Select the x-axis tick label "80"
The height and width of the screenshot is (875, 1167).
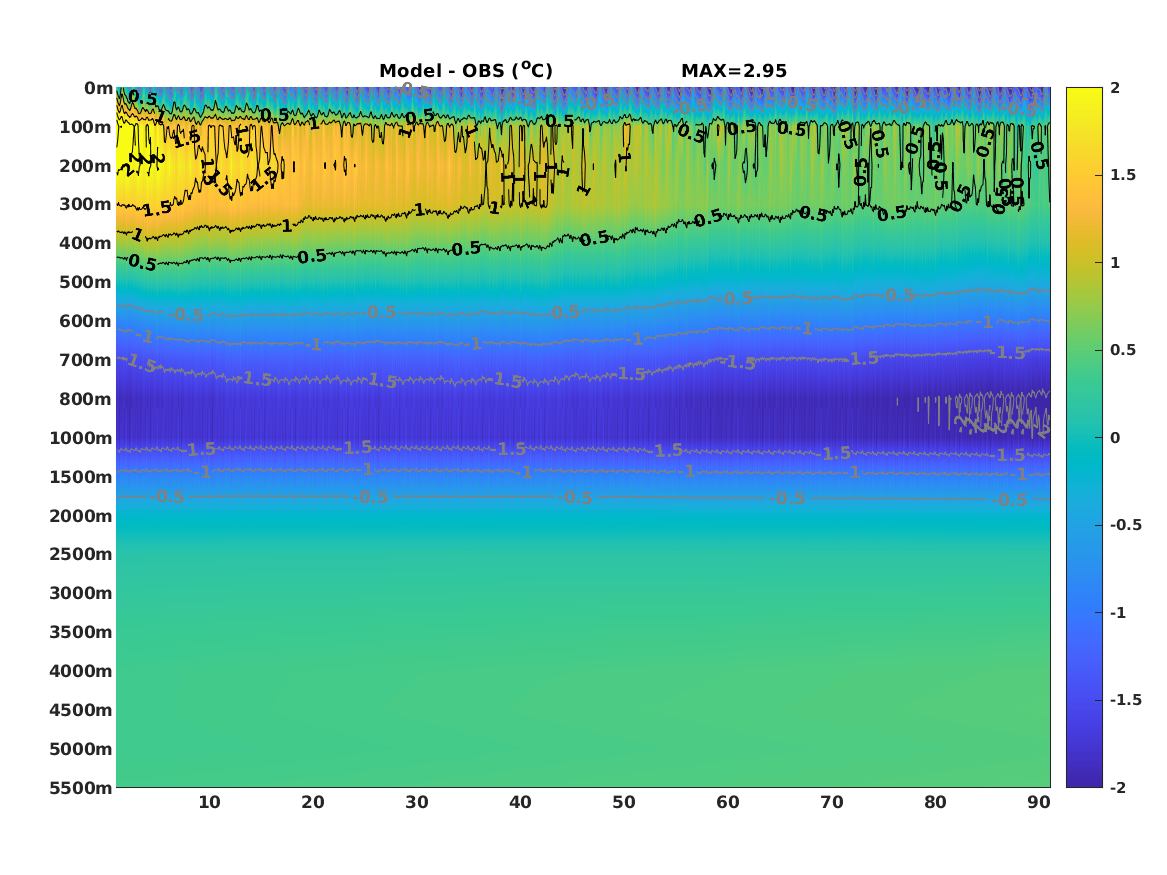click(x=935, y=802)
